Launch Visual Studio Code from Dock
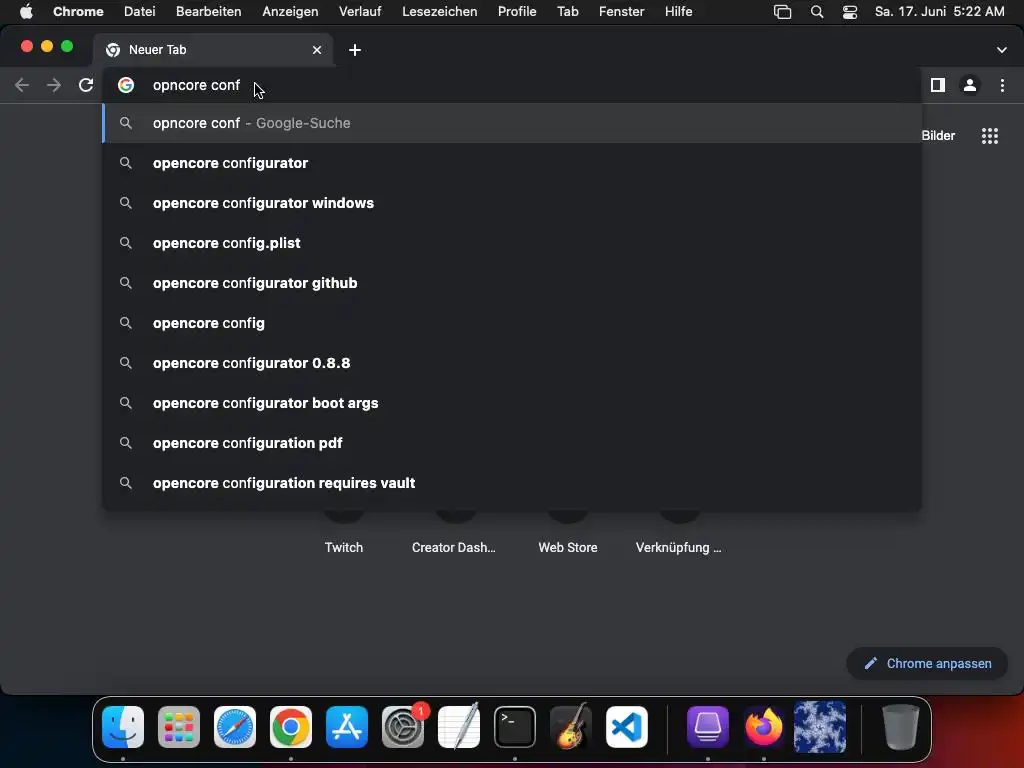Viewport: 1024px width, 768px height. click(627, 727)
